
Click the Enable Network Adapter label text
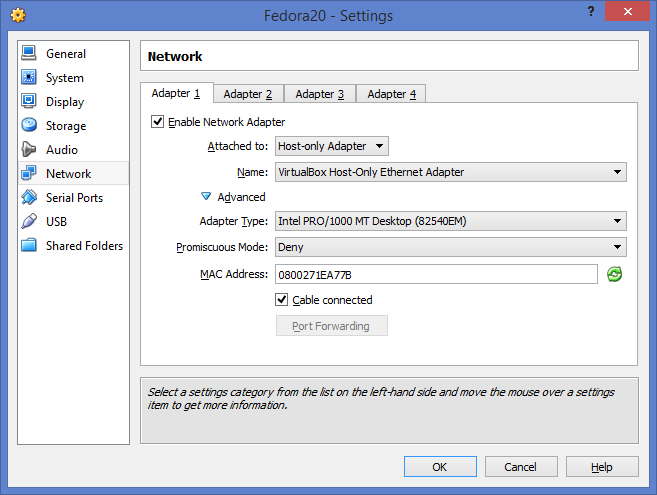226,122
